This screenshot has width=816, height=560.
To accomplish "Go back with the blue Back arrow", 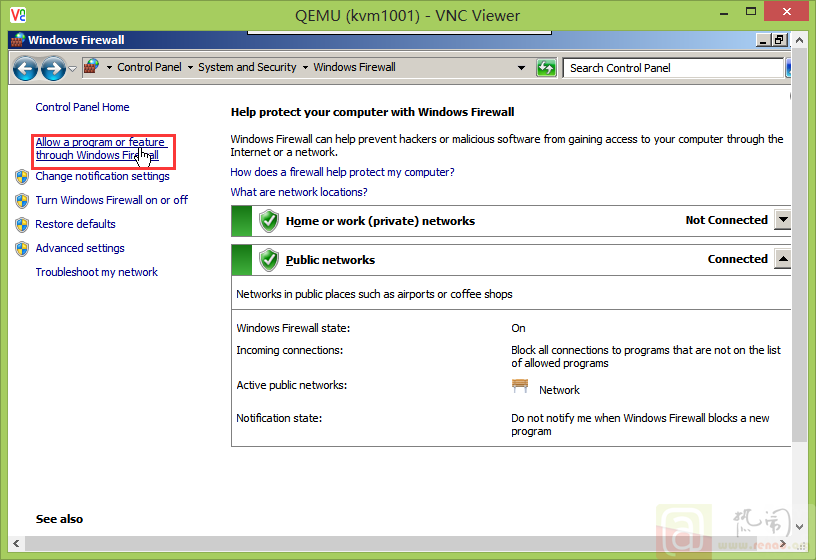I will [x=25, y=68].
